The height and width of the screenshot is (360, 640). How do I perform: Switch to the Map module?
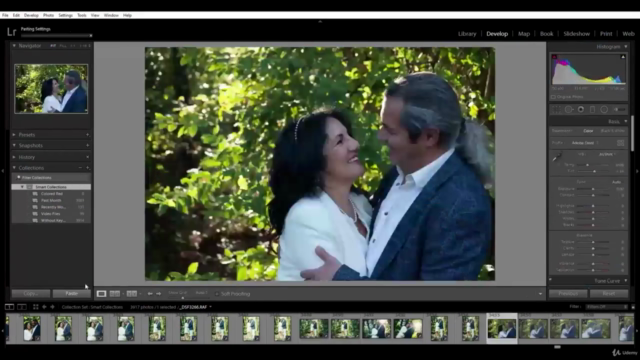coord(524,34)
